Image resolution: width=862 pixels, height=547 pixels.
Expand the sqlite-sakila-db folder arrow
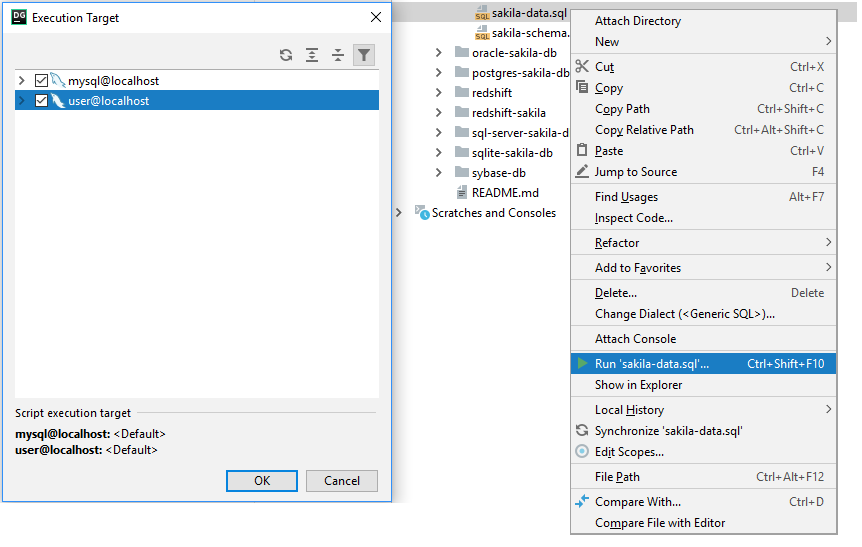tap(438, 153)
